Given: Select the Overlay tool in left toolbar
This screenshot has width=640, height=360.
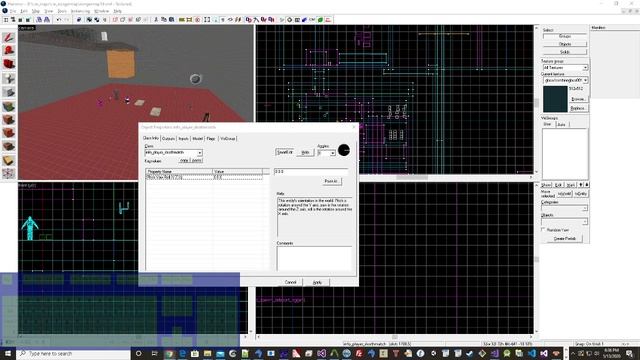Looking at the screenshot, I should (9, 146).
